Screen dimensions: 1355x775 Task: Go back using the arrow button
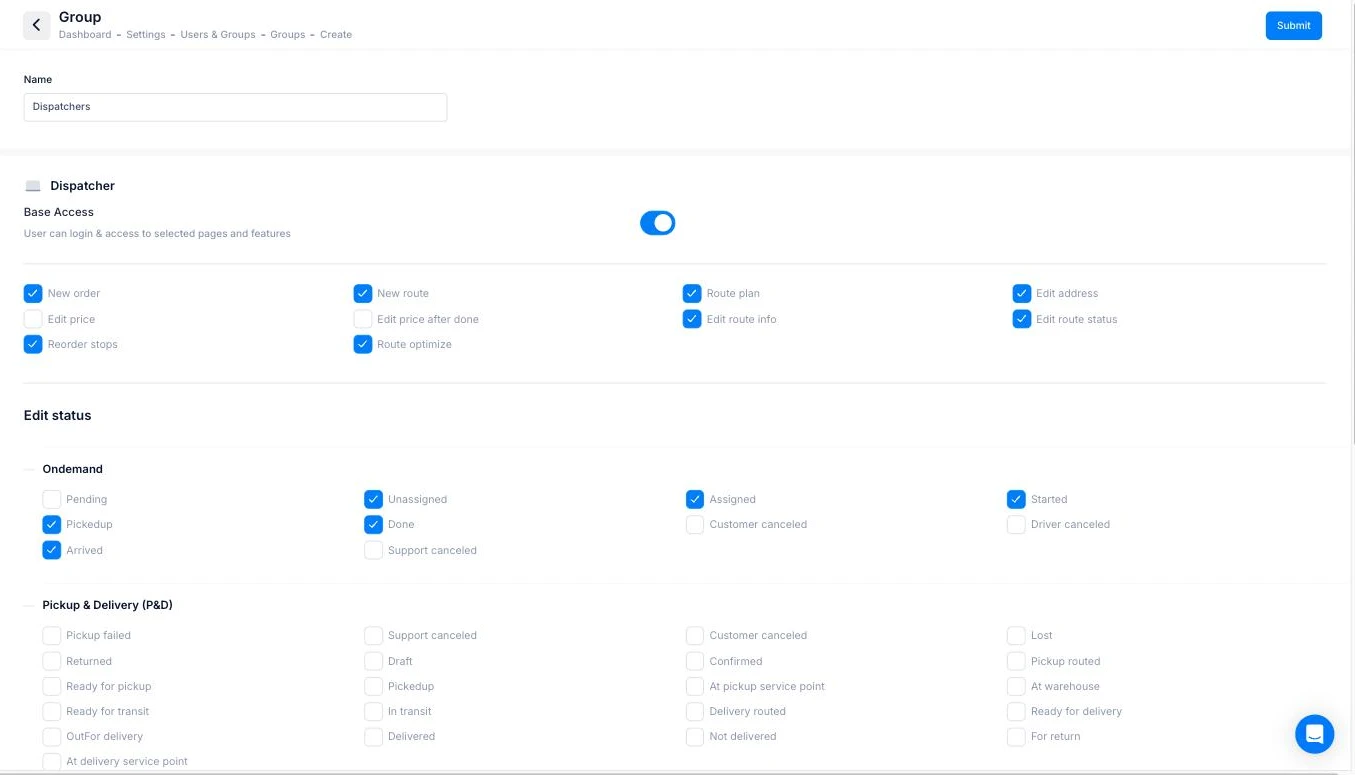(x=37, y=26)
